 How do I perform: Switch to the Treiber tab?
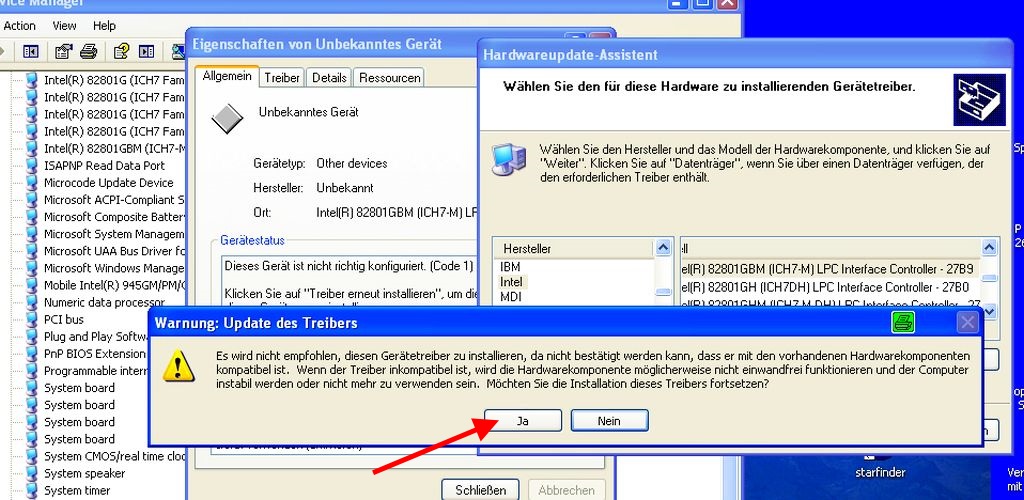(x=282, y=78)
